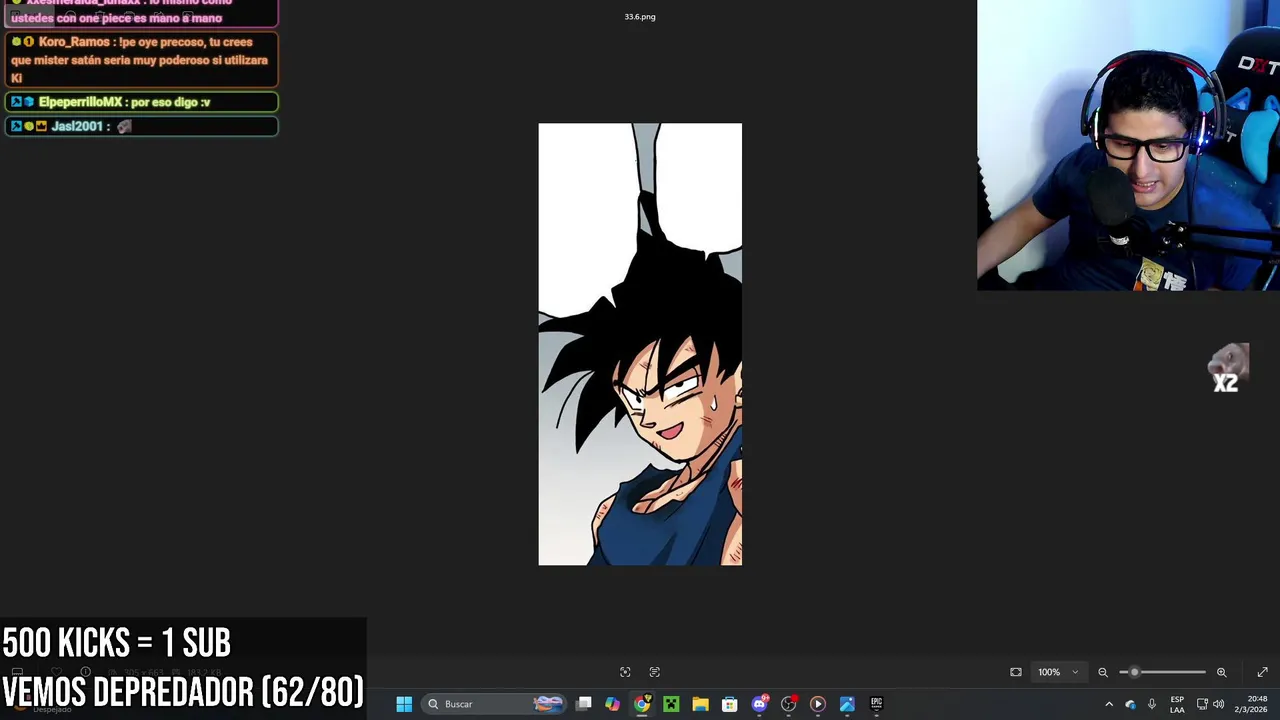Click the ElpeperrilloMX chat message

click(x=141, y=102)
